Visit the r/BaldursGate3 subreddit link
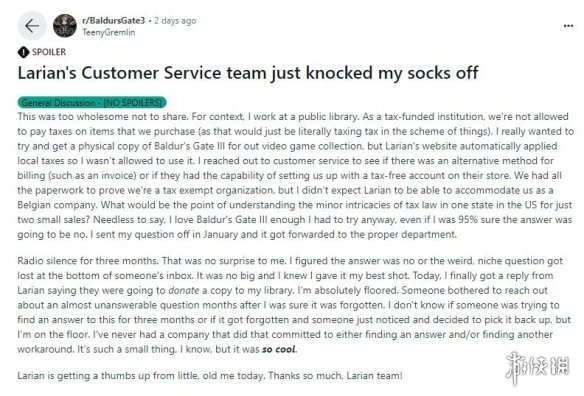The height and width of the screenshot is (396, 584). click(x=113, y=20)
